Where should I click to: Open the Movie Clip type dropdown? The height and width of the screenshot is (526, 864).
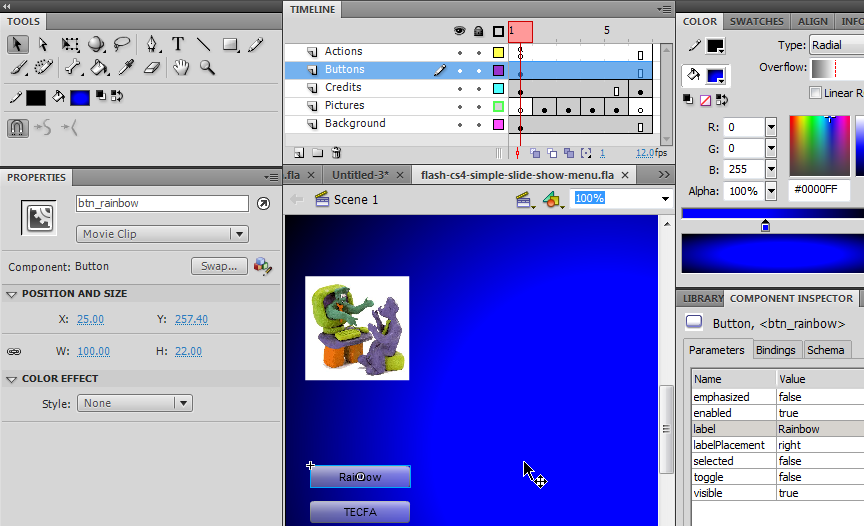pyautogui.click(x=162, y=234)
